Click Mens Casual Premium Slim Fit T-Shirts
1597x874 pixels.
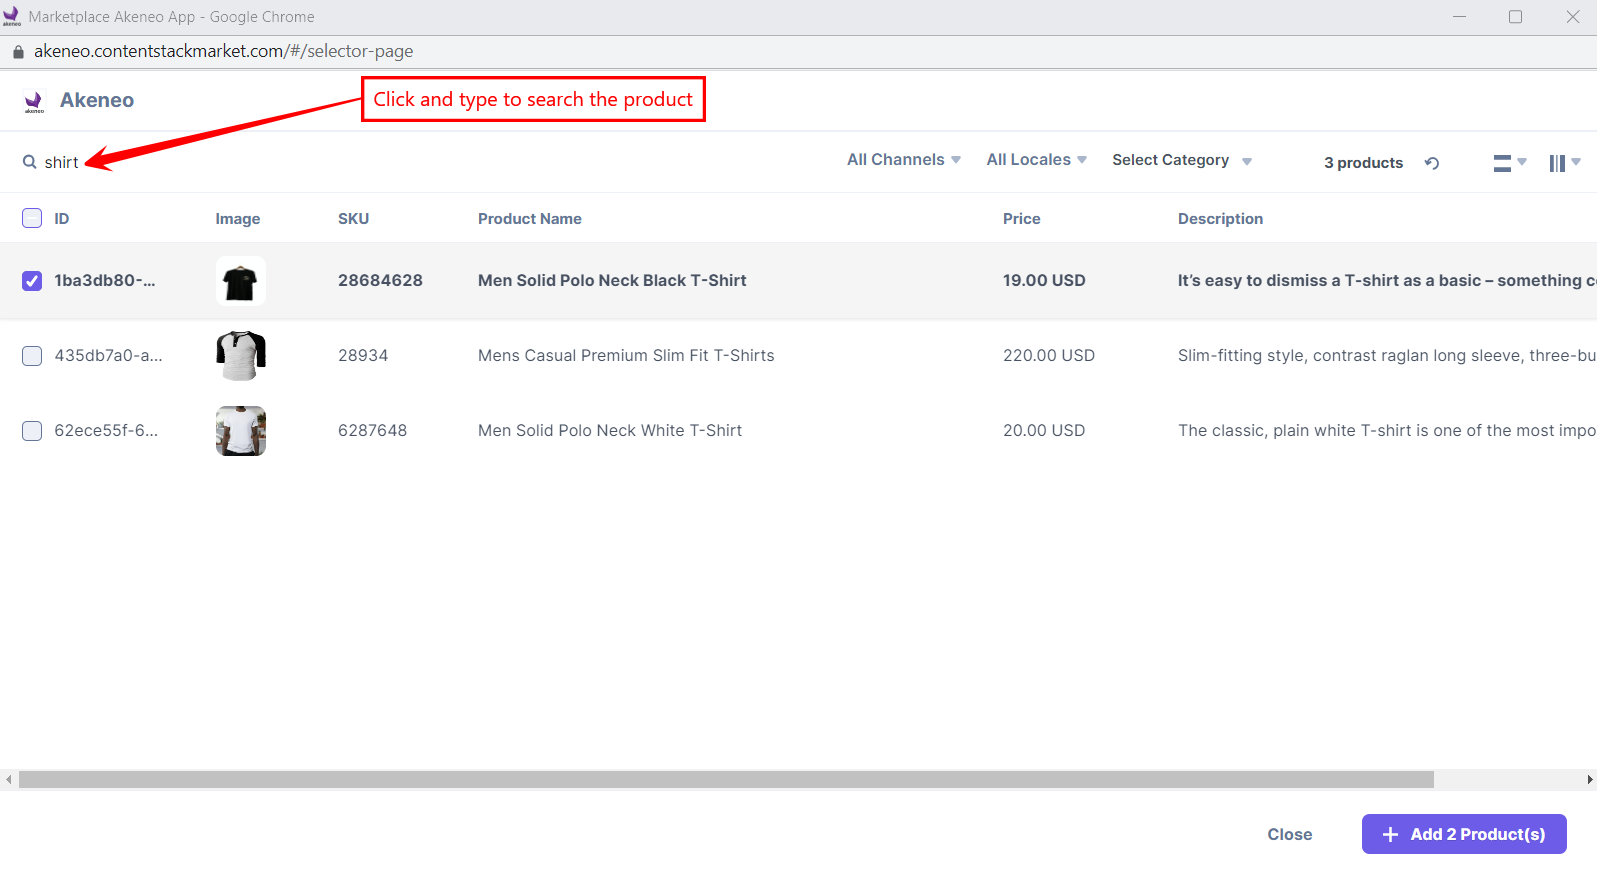(626, 356)
